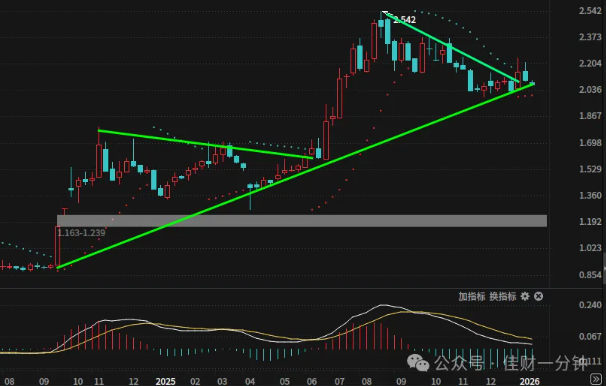Click the 2.204 price axis value

click(x=590, y=63)
